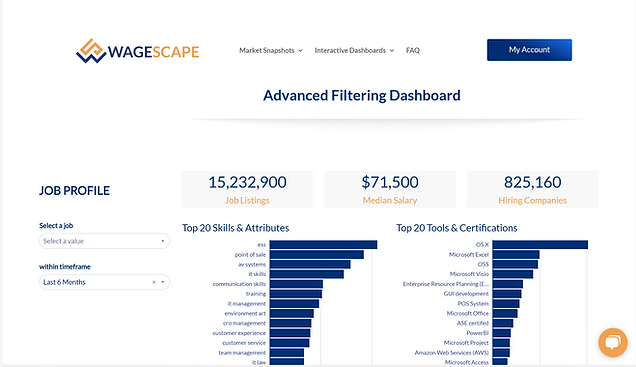Open the chat bubble widget

point(612,342)
